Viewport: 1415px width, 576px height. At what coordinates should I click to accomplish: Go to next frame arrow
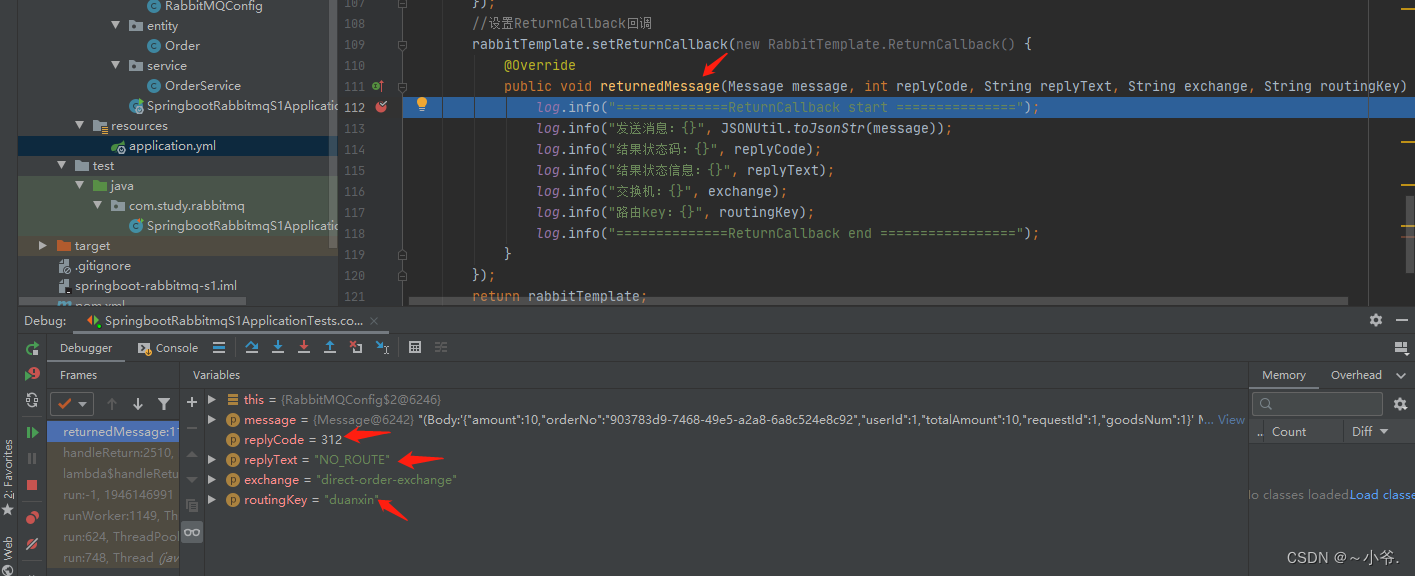(x=138, y=404)
